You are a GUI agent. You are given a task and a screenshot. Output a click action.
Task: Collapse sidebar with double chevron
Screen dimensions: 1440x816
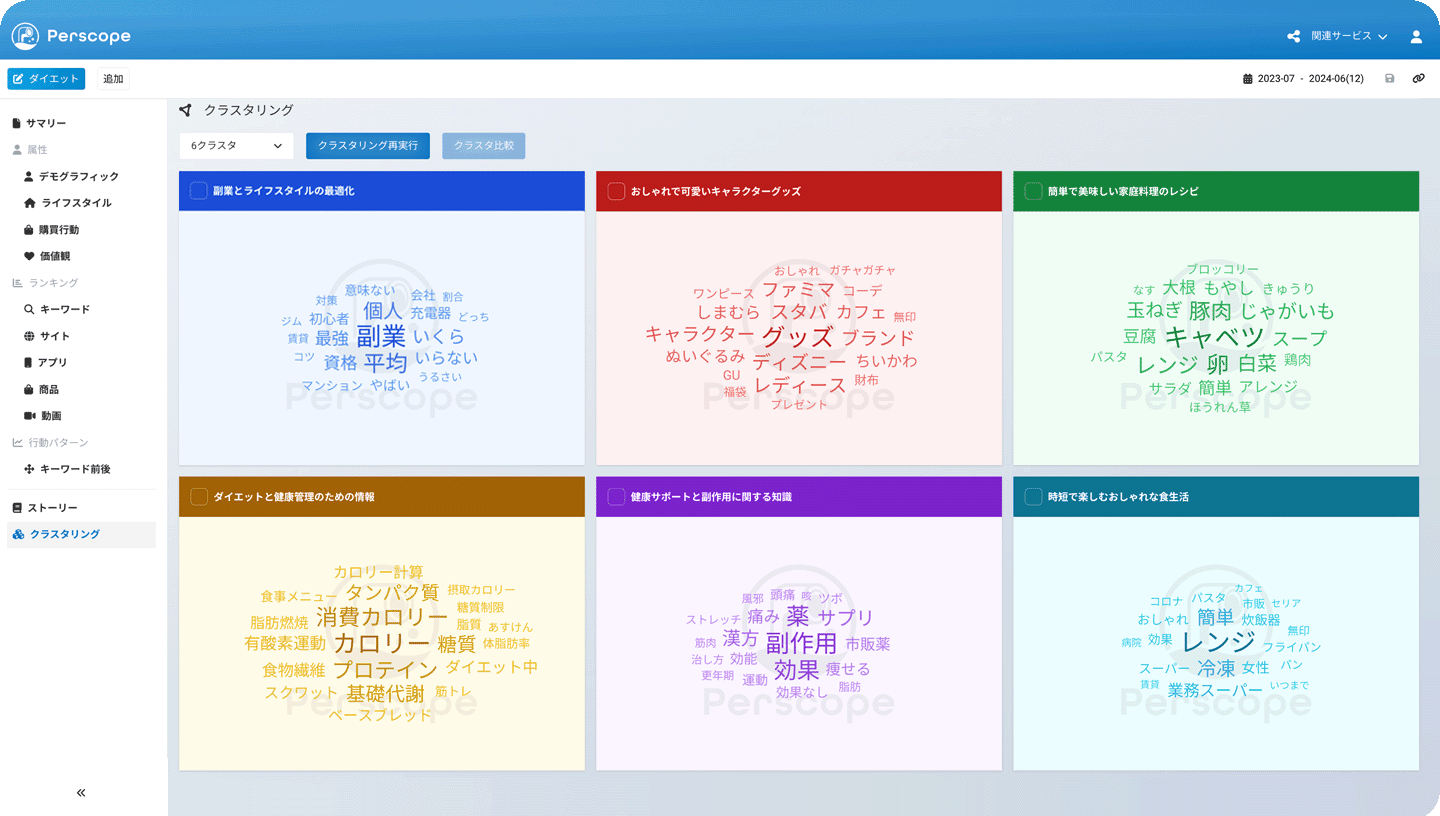(x=81, y=792)
